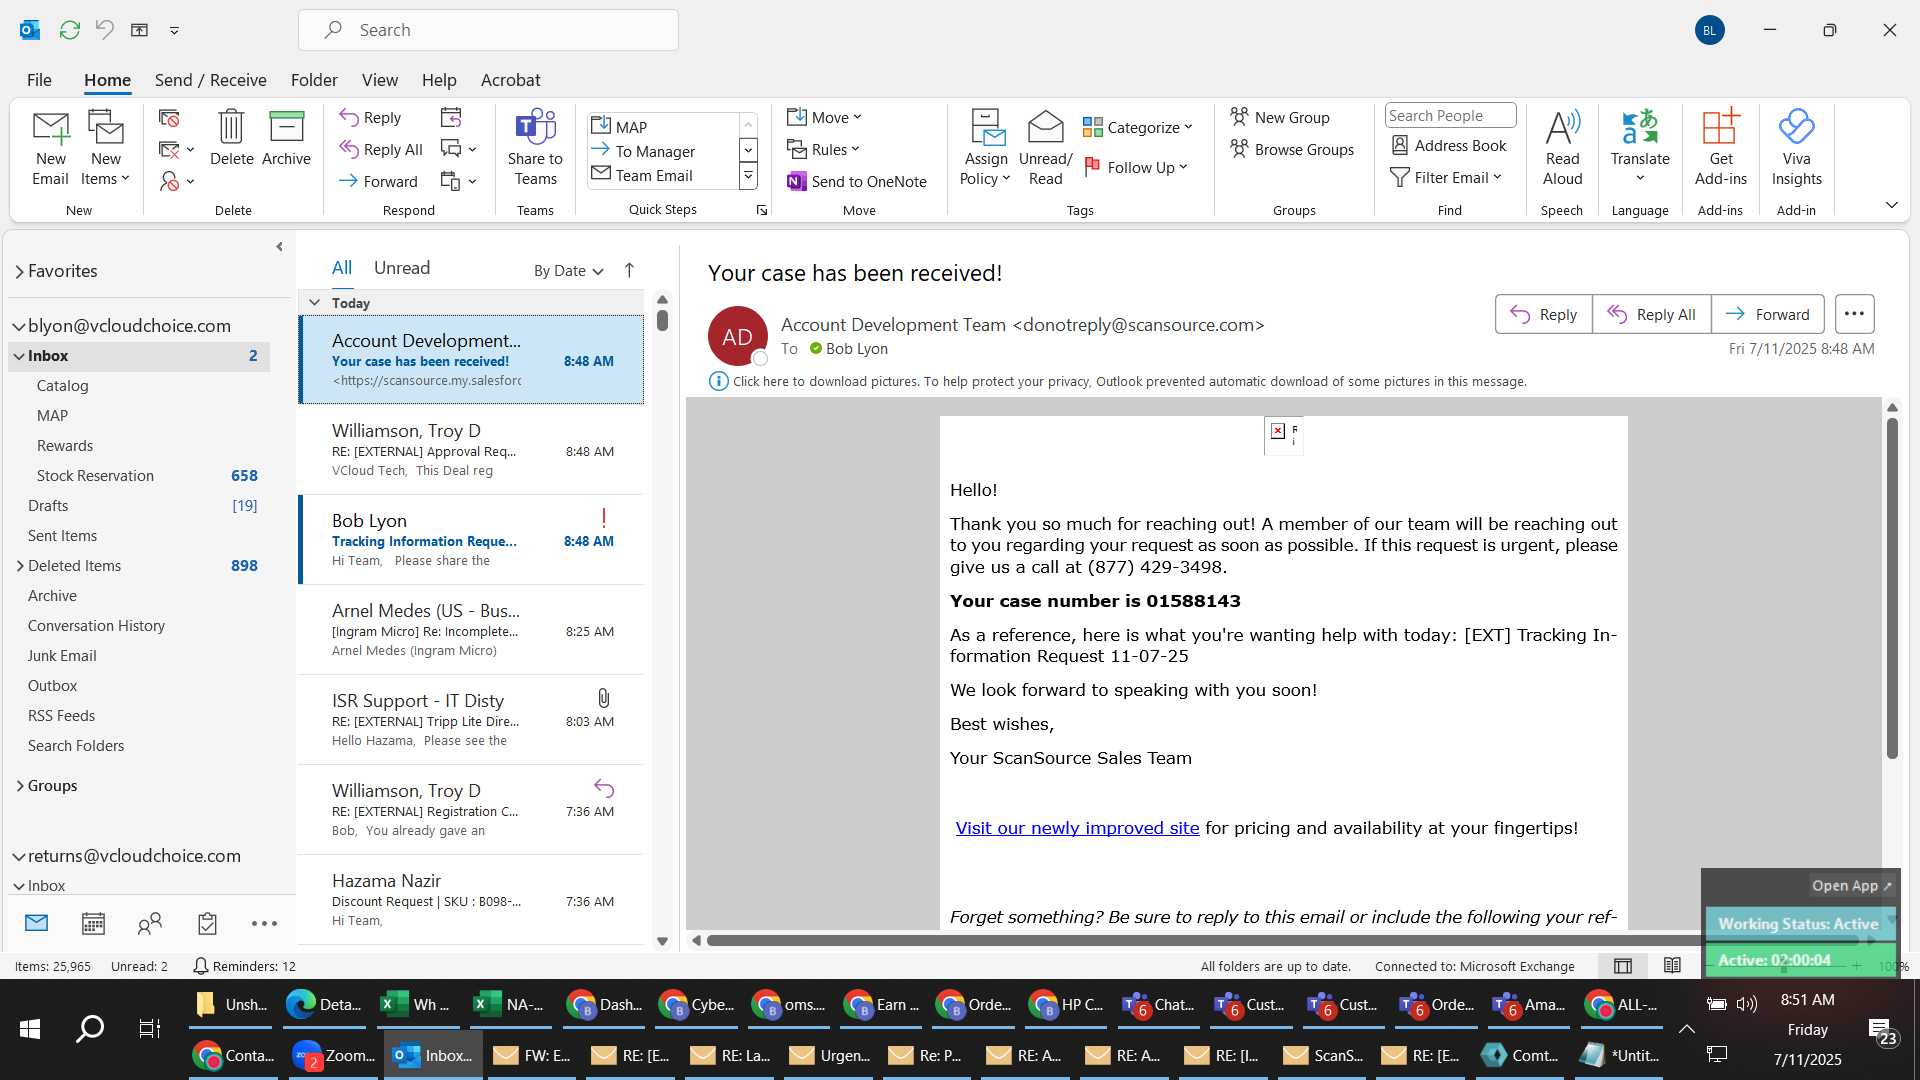The image size is (1920, 1080).
Task: Click the Share to Teams icon
Action: [x=535, y=148]
